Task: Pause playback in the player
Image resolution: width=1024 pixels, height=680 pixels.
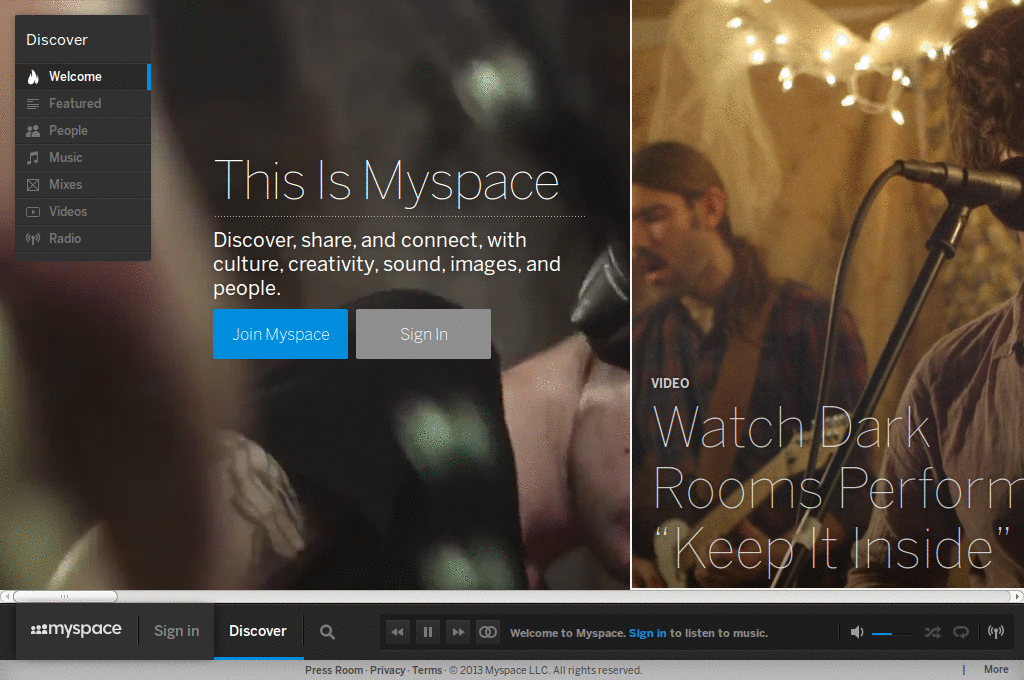Action: point(428,632)
